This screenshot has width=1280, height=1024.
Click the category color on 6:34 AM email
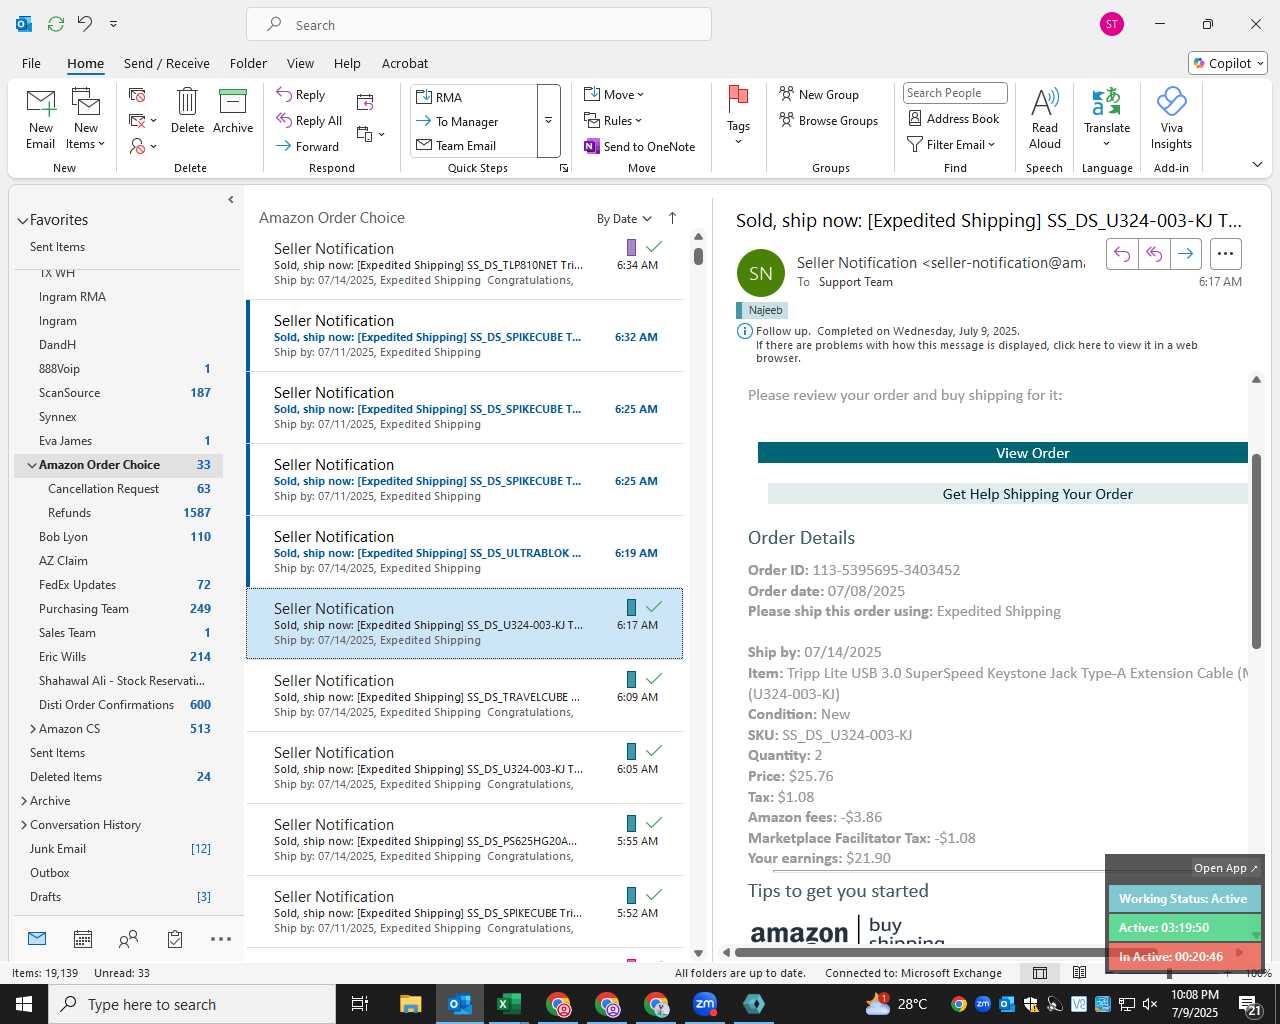(631, 247)
